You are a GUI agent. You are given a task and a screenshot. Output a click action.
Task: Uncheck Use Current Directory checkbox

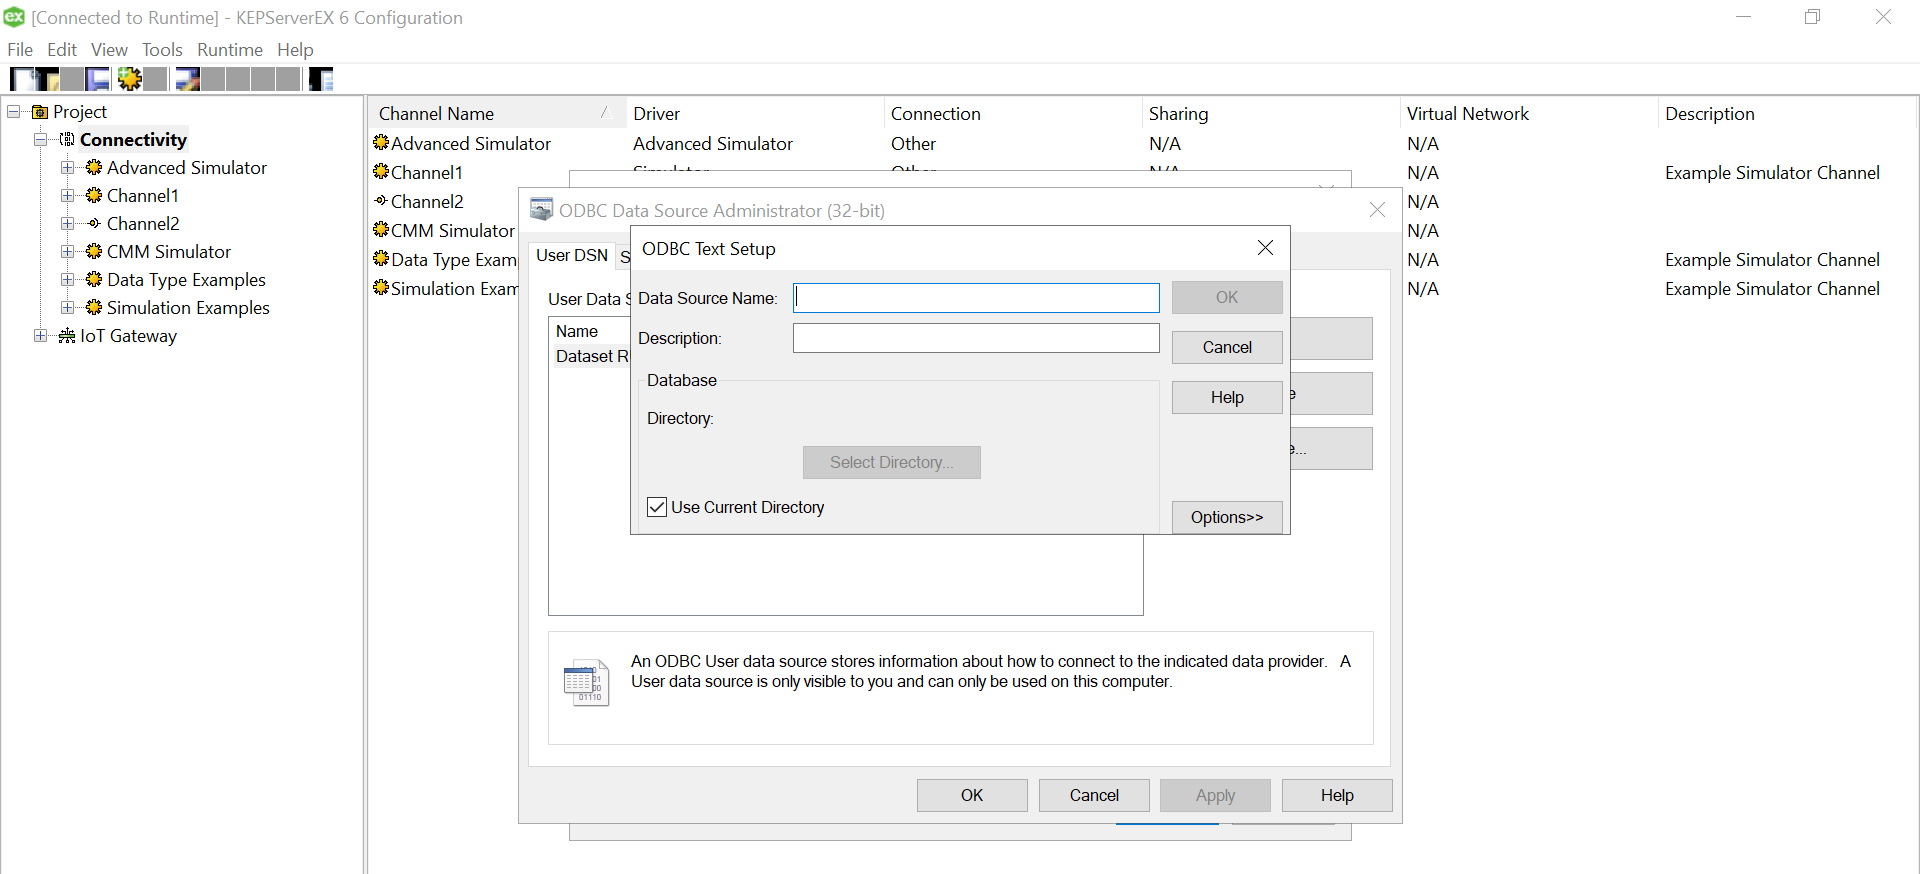click(657, 507)
